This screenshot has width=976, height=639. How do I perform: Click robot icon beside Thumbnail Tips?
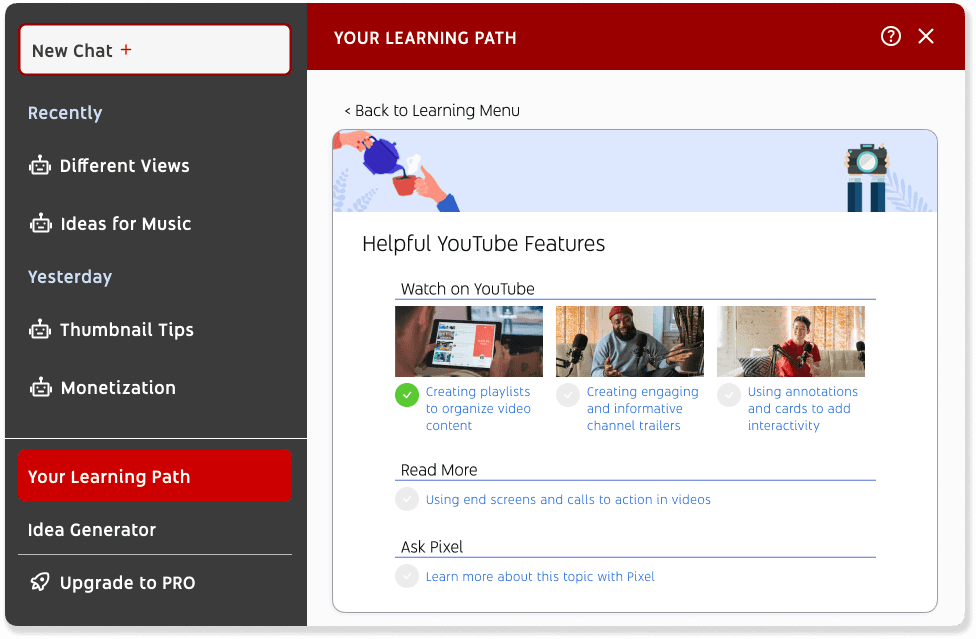40,329
